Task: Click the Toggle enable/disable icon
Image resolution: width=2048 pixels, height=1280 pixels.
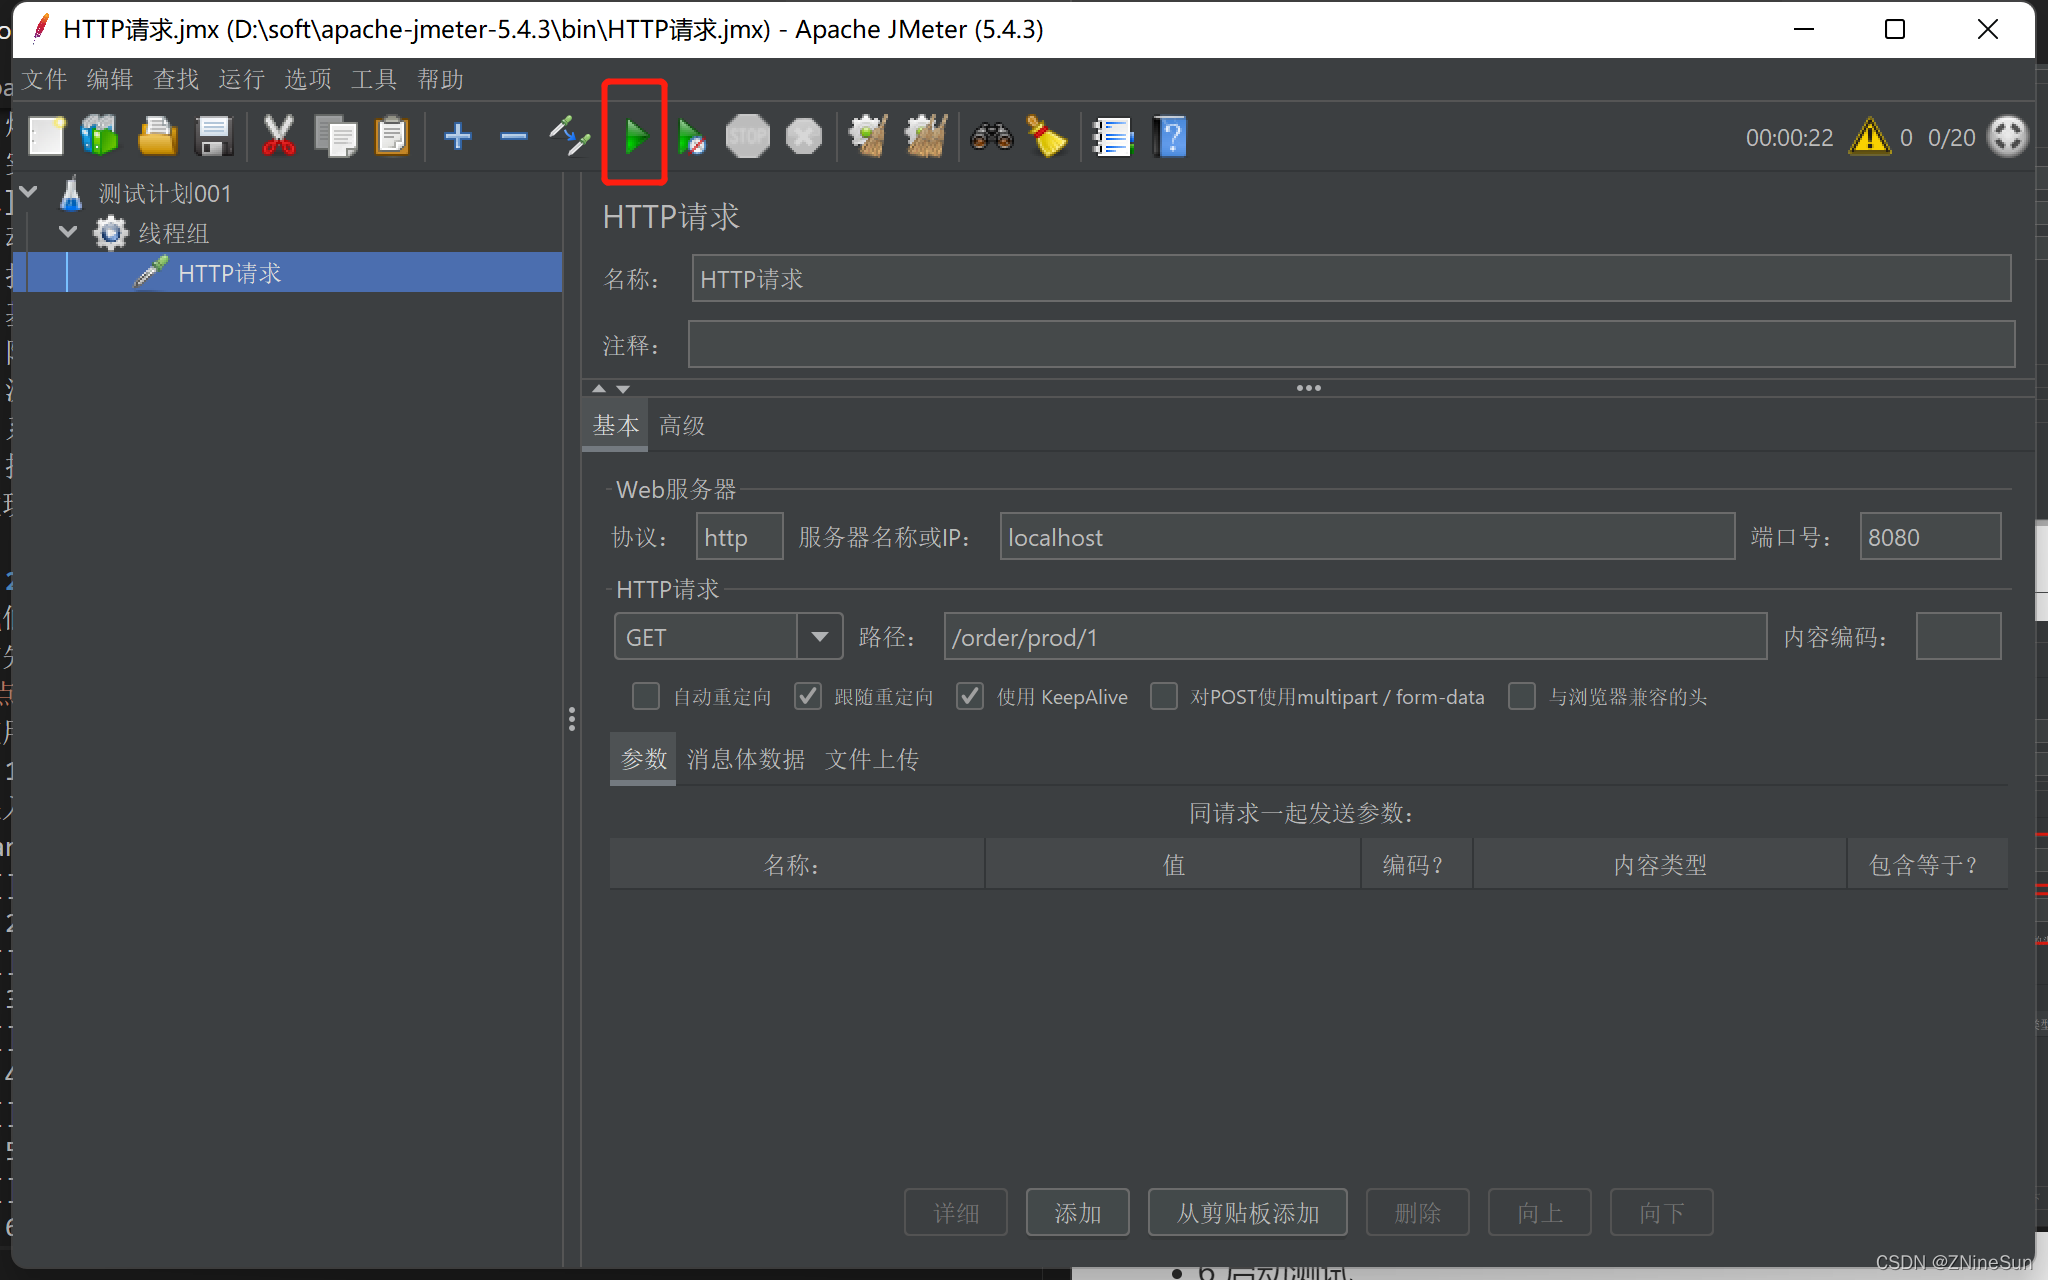Action: [569, 136]
